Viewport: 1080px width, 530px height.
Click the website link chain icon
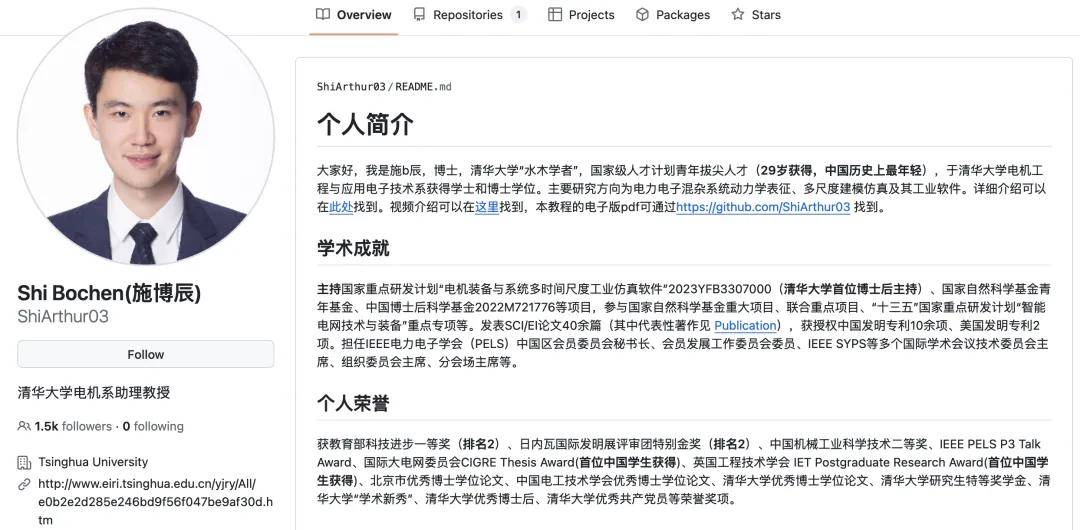click(x=24, y=484)
